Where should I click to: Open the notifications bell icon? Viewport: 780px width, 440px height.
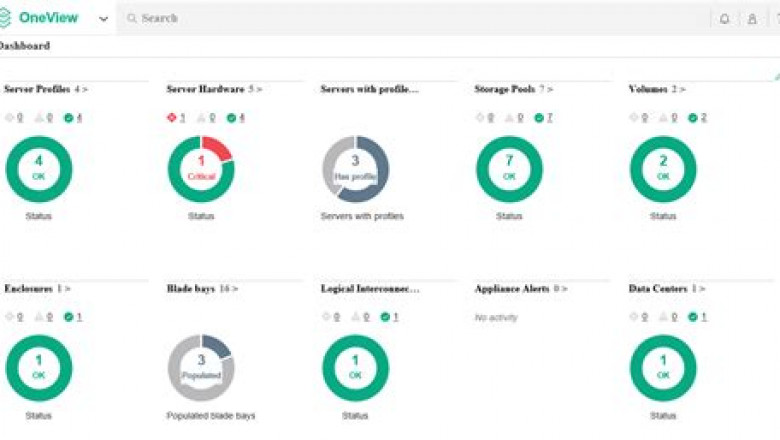724,19
